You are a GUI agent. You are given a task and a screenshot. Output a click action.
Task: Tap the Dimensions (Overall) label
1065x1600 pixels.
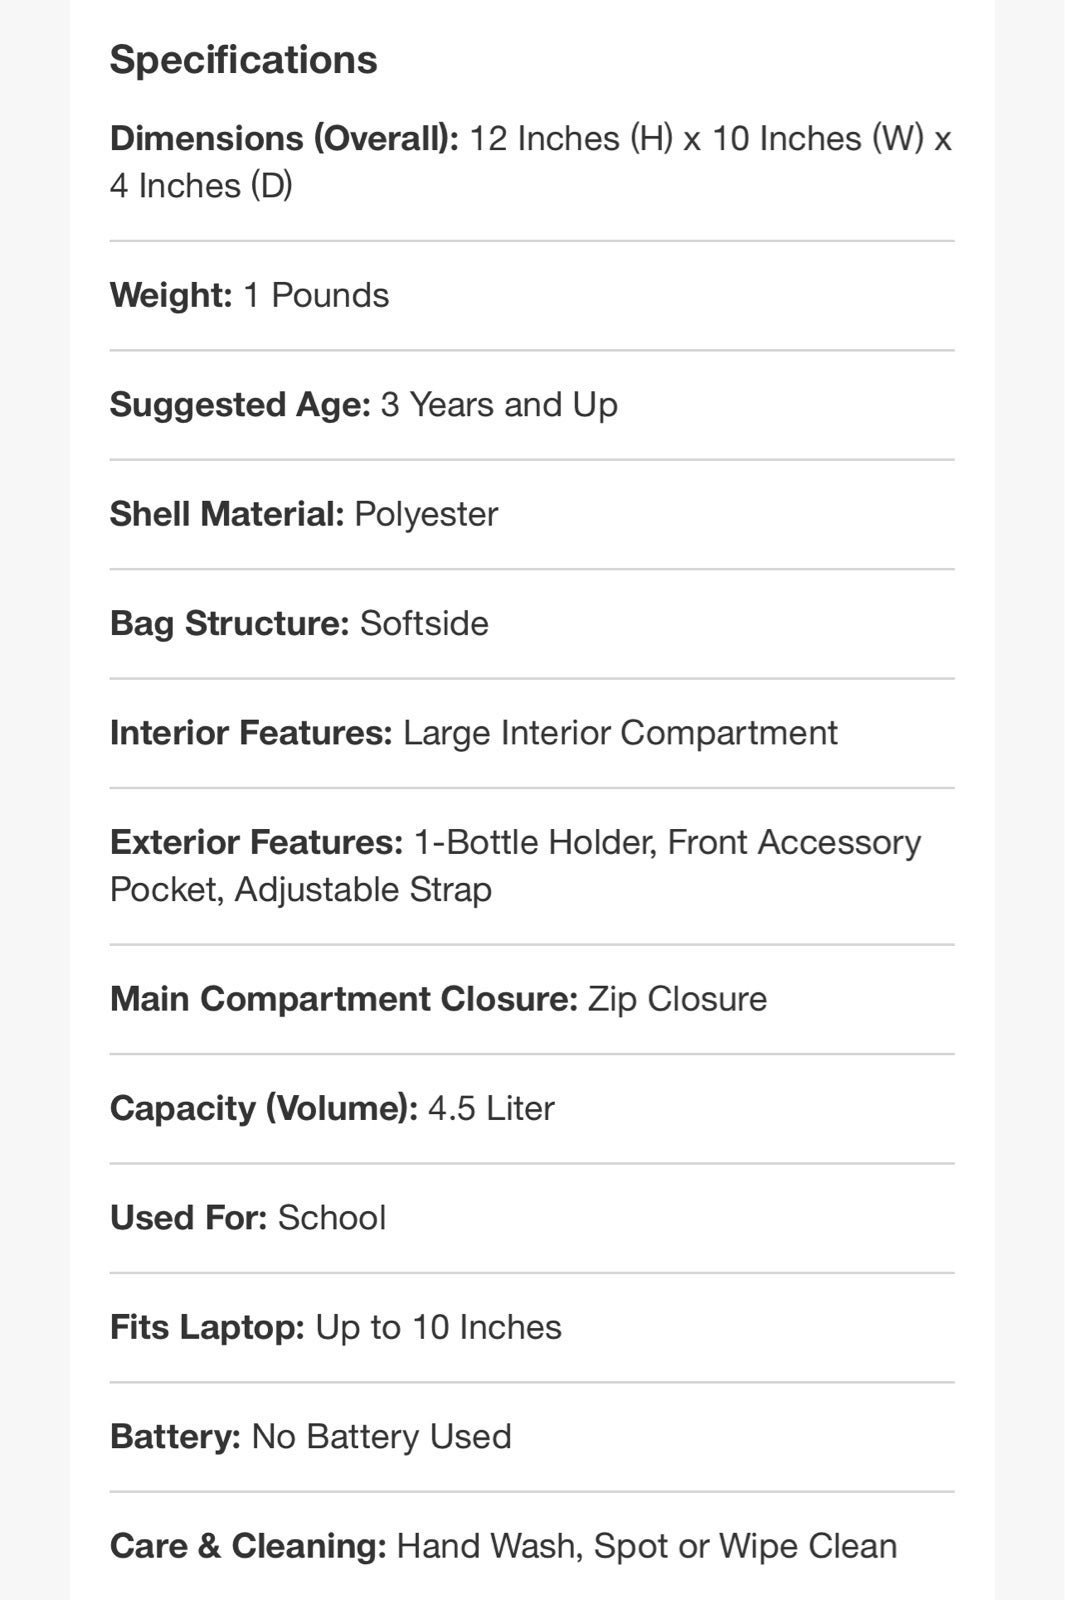tap(284, 138)
